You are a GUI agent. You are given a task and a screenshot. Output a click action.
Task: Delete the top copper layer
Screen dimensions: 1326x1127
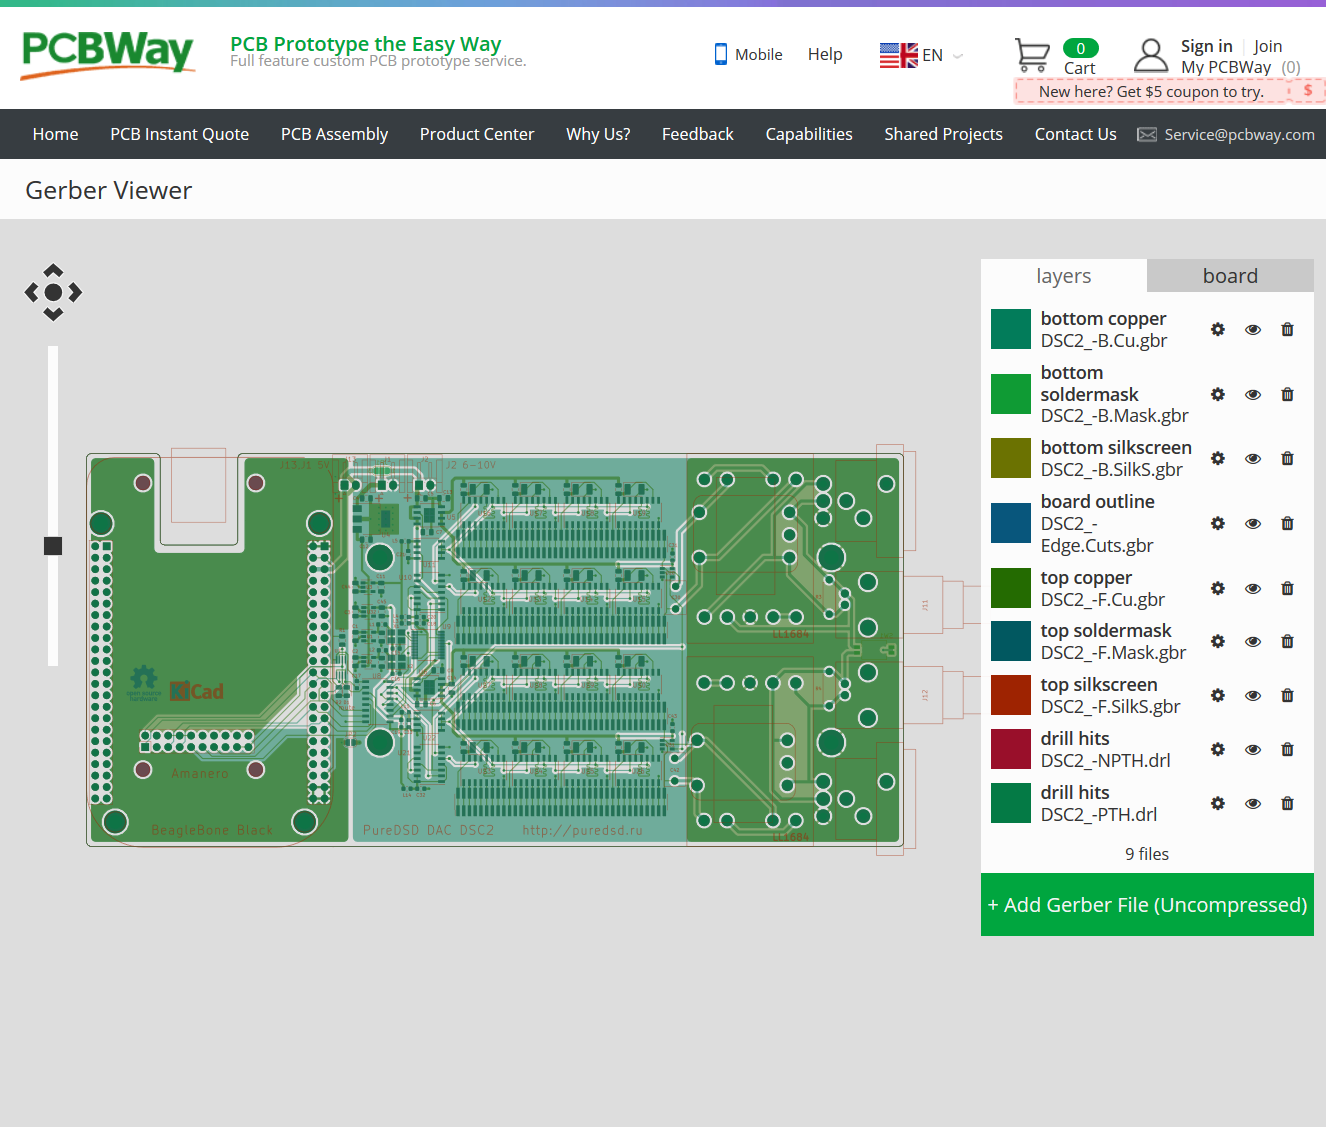(x=1287, y=588)
